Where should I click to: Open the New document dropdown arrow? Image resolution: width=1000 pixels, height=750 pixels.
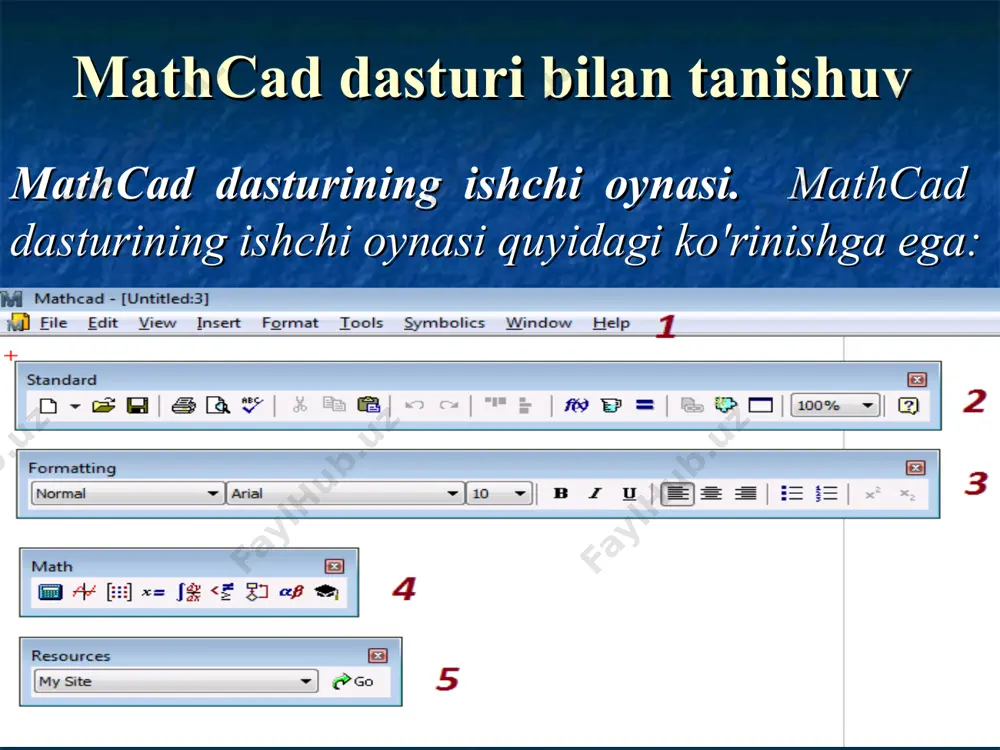(x=75, y=406)
